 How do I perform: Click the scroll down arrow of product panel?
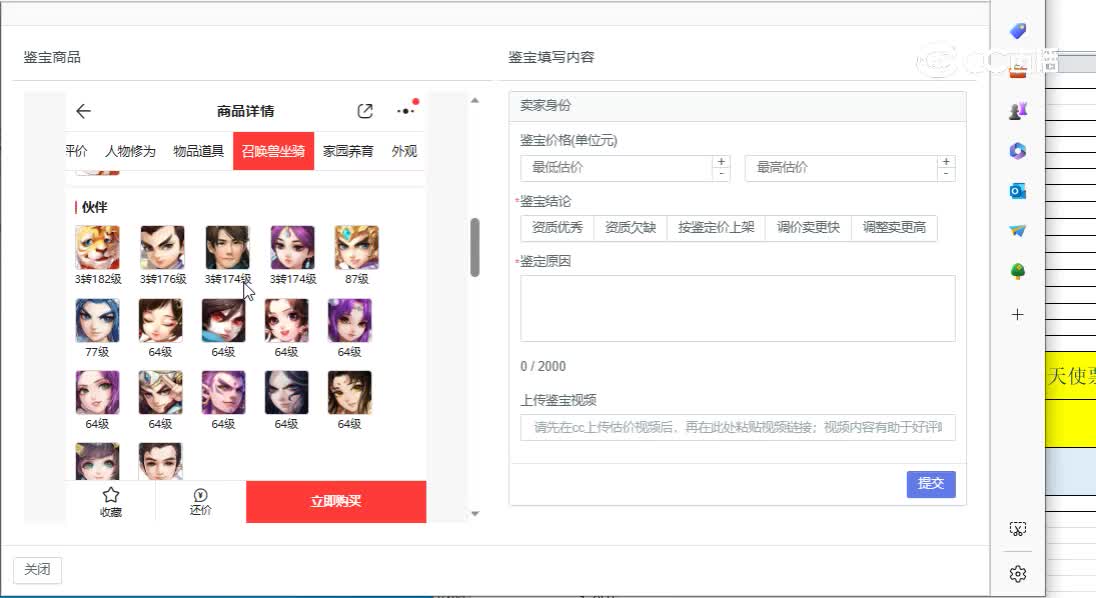475,513
